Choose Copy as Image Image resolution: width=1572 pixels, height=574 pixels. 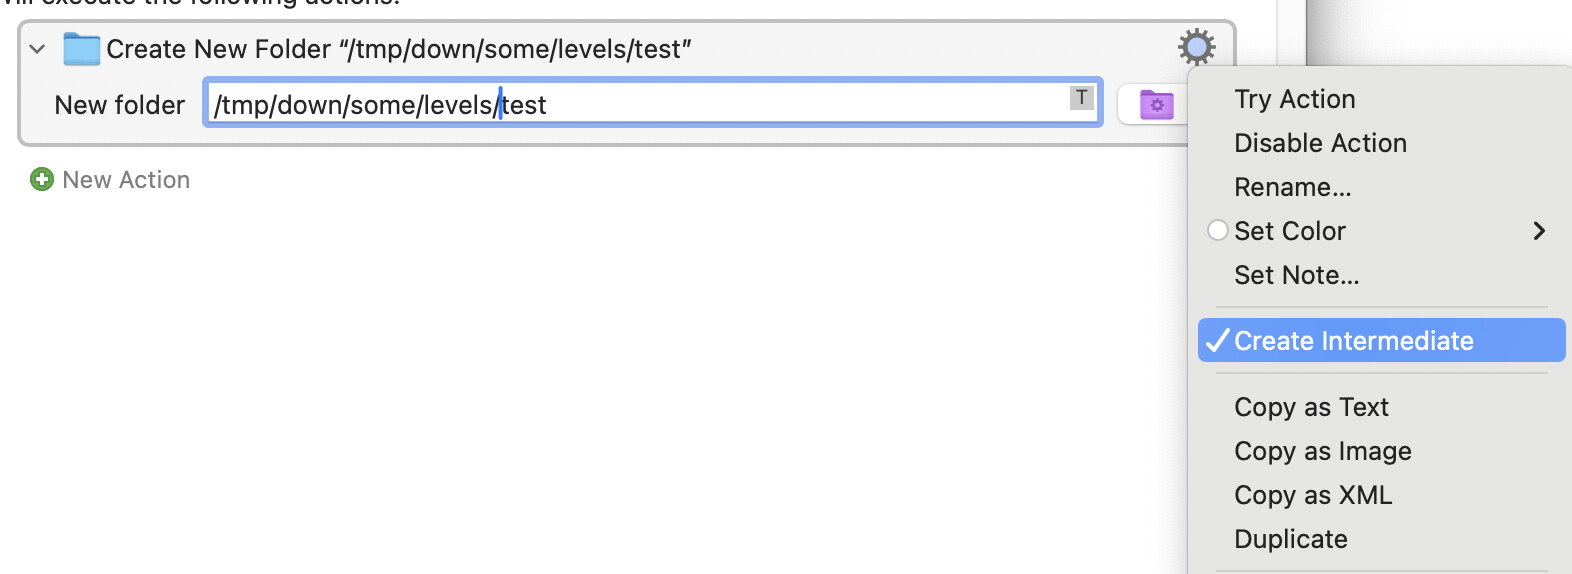(1322, 451)
